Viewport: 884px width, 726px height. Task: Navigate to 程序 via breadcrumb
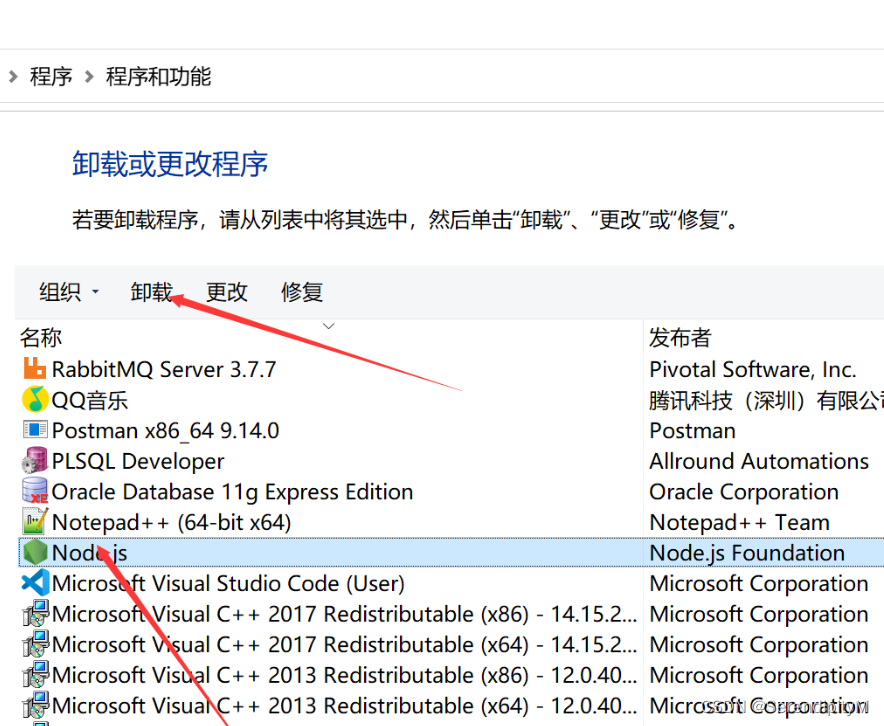[51, 76]
